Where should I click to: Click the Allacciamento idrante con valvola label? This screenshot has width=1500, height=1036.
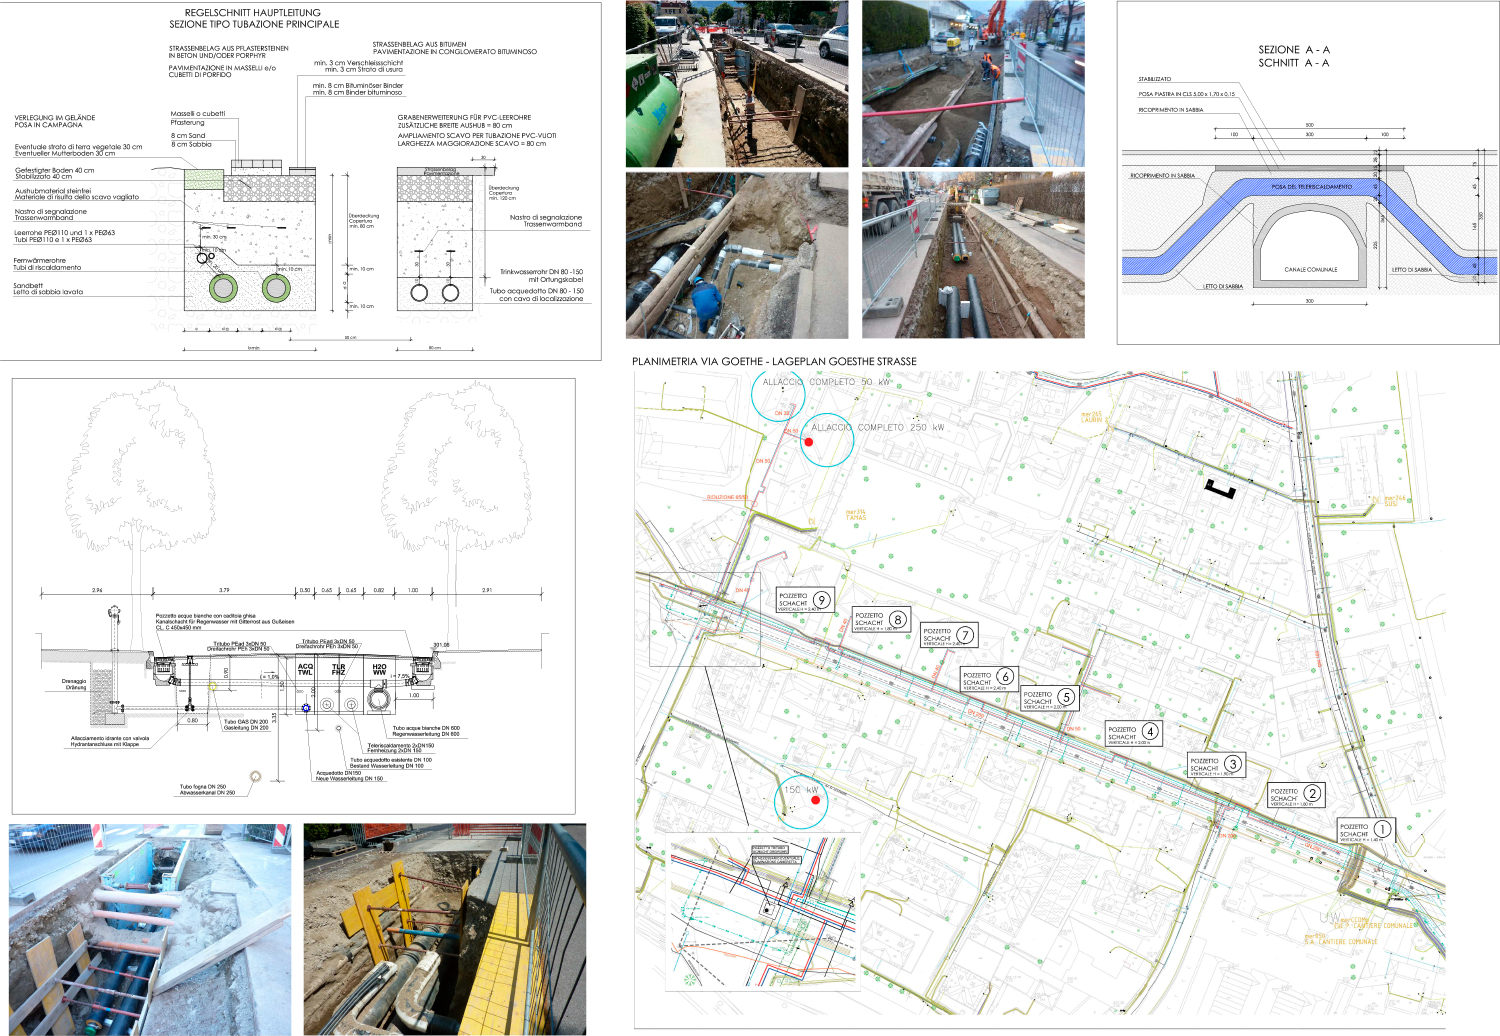110,741
